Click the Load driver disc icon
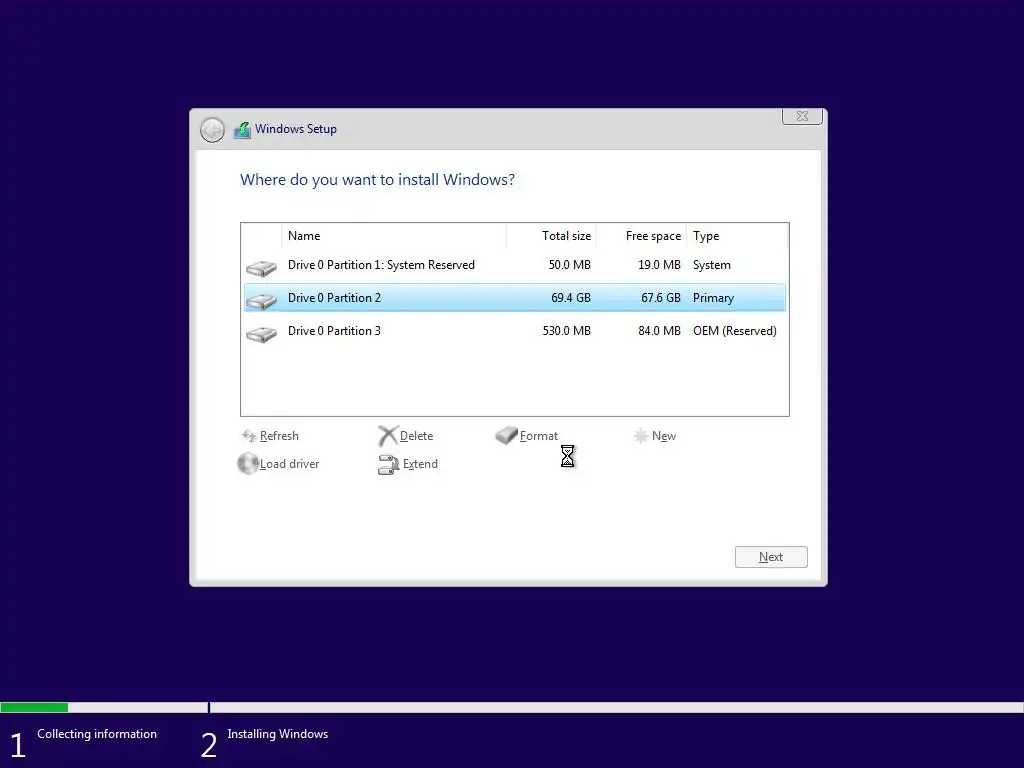This screenshot has height=768, width=1024. coord(248,464)
